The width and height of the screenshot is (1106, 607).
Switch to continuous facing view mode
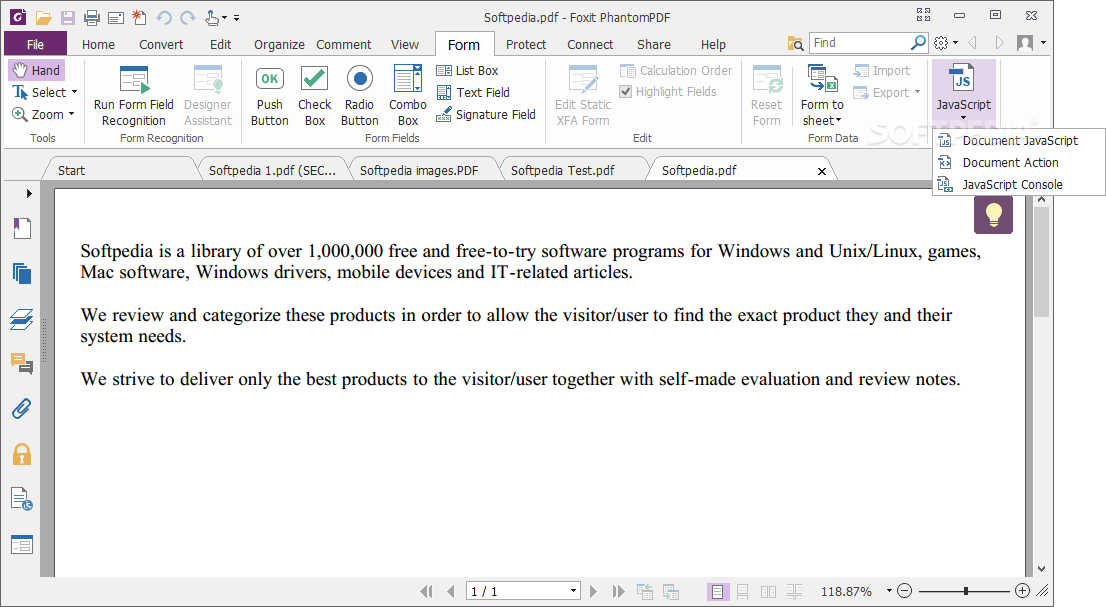click(x=794, y=591)
